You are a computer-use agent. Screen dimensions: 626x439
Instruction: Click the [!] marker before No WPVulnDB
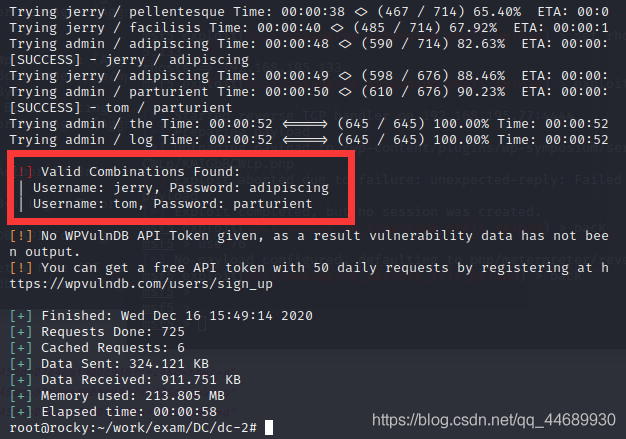[21, 236]
